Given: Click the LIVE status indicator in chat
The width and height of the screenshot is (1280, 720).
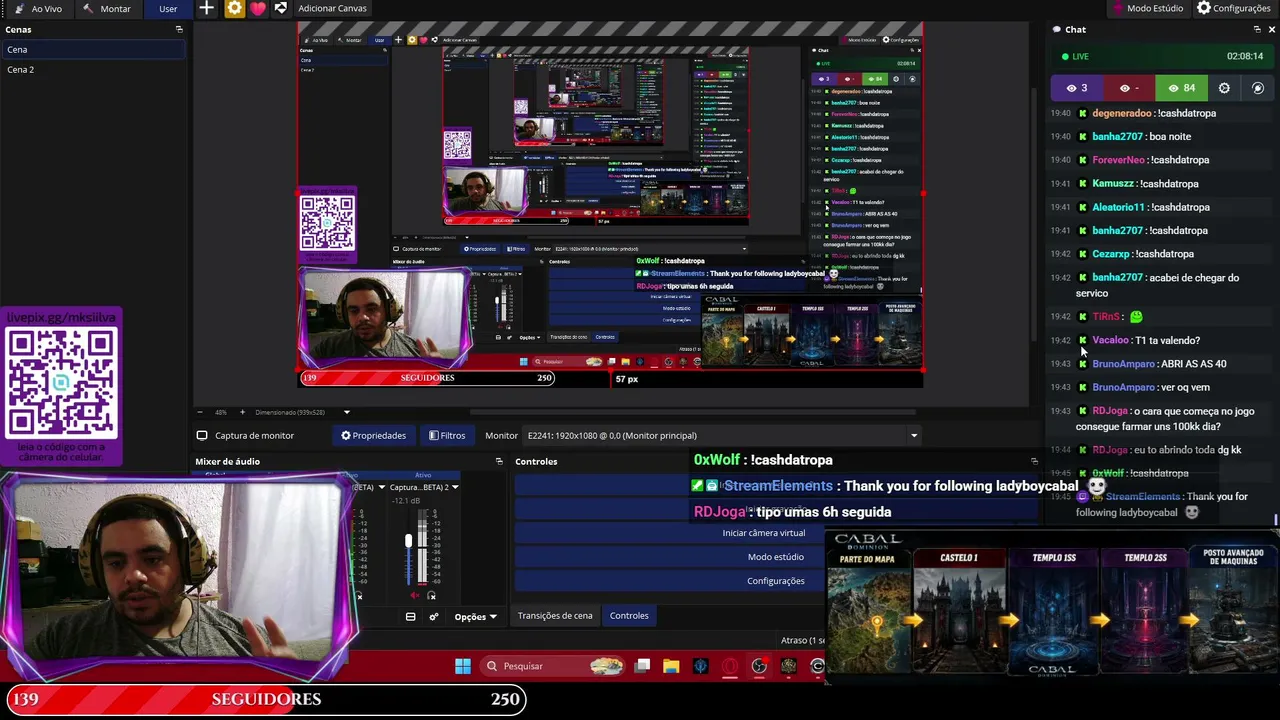Looking at the screenshot, I should (1075, 57).
